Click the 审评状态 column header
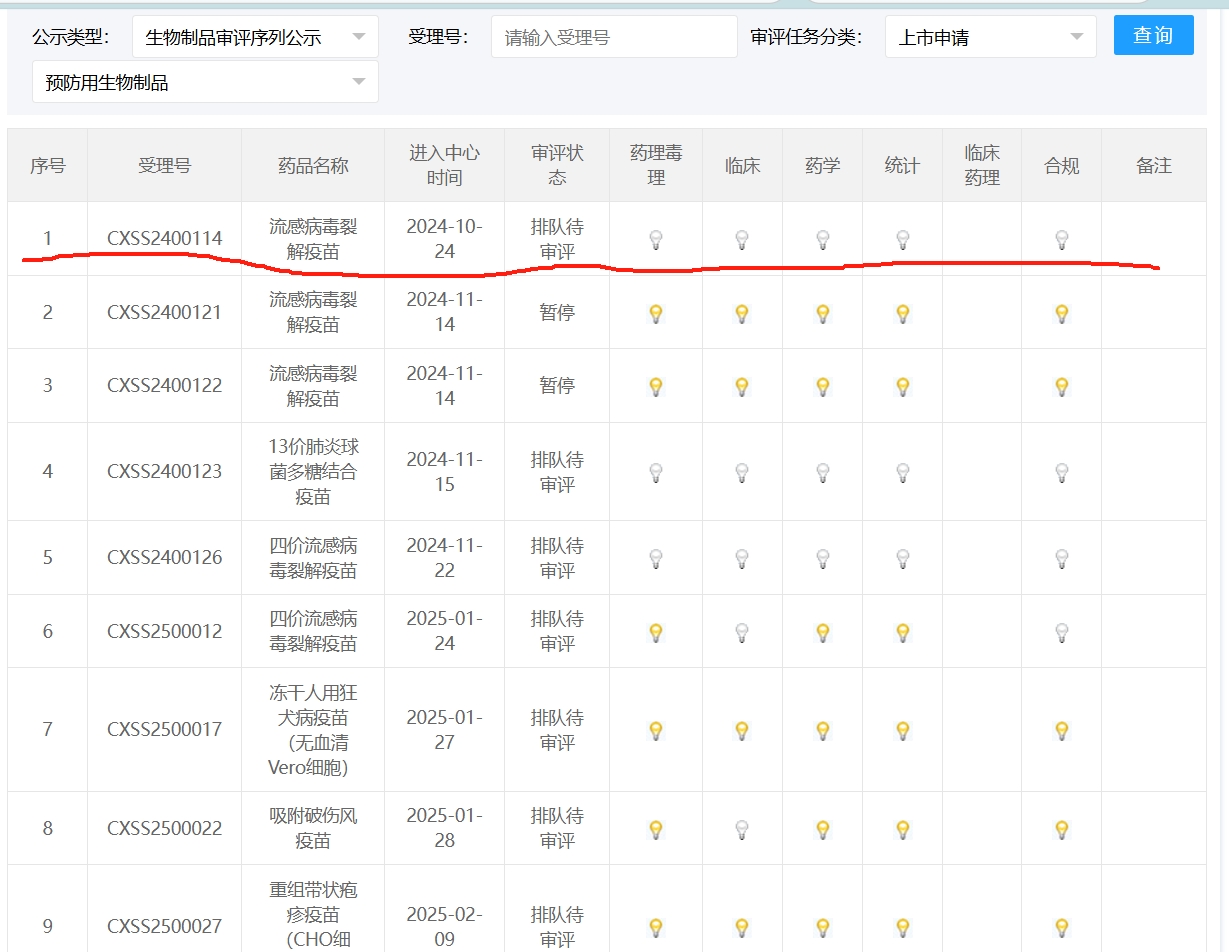Screen dimensions: 1229x952 (x=557, y=165)
